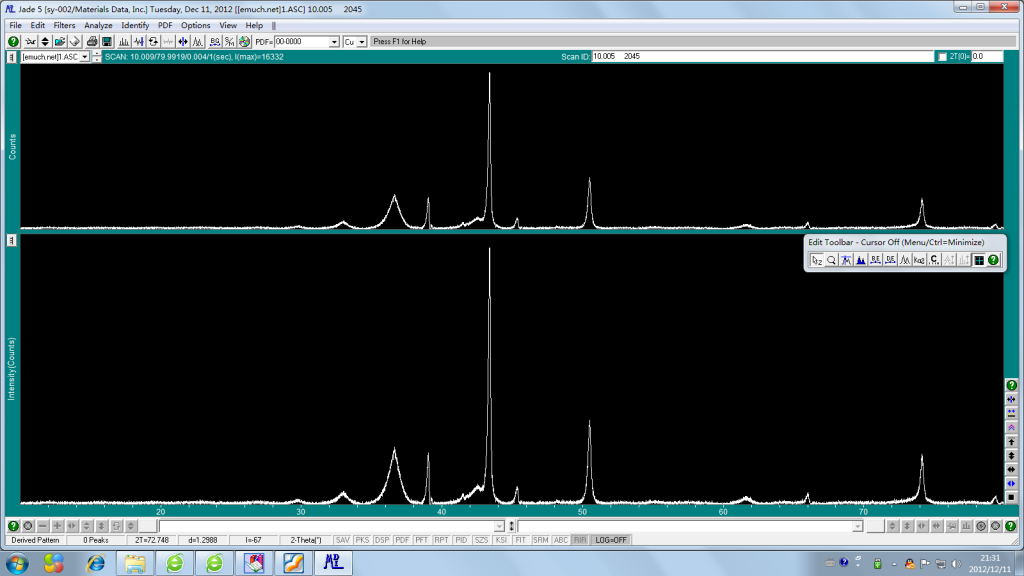Click the blue four-arrow pan icon

click(x=183, y=41)
